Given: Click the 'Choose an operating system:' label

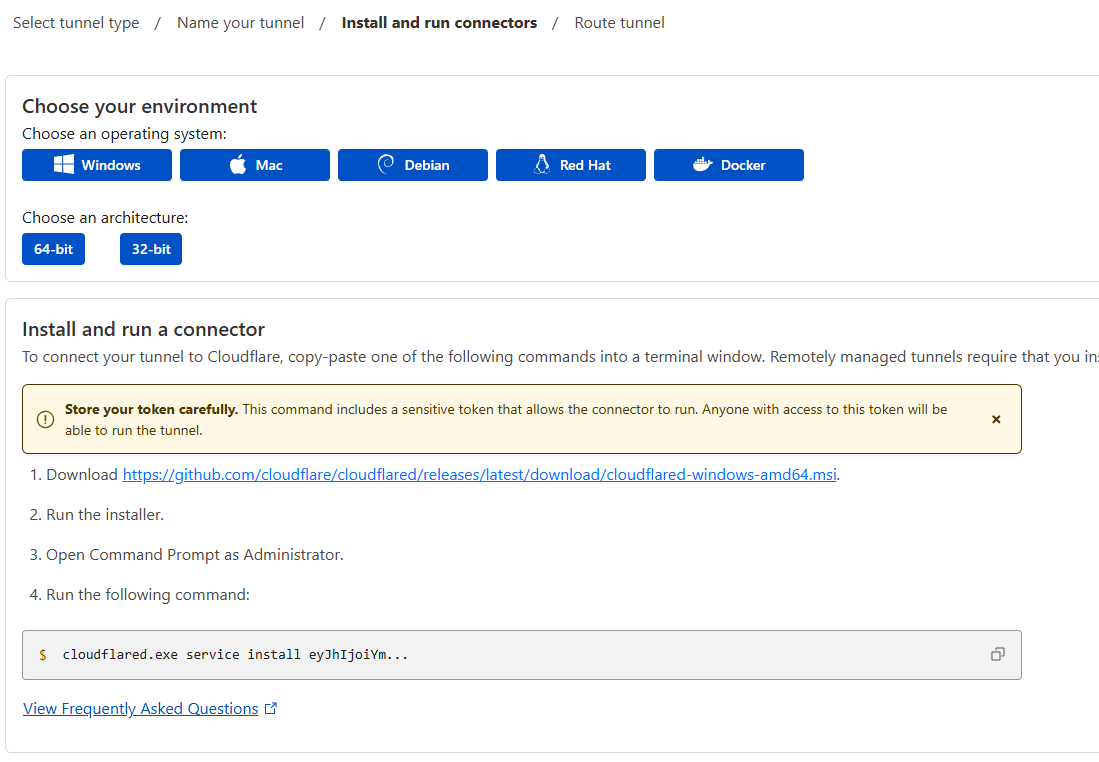Looking at the screenshot, I should [124, 133].
